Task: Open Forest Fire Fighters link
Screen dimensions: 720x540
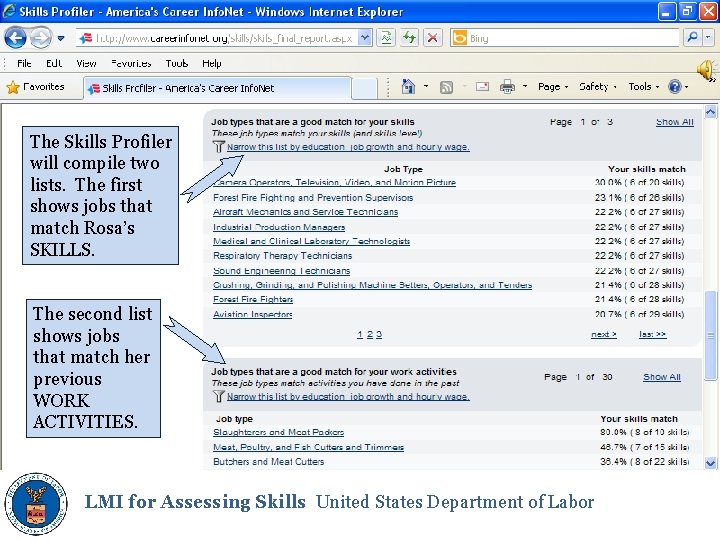Action: (x=253, y=299)
